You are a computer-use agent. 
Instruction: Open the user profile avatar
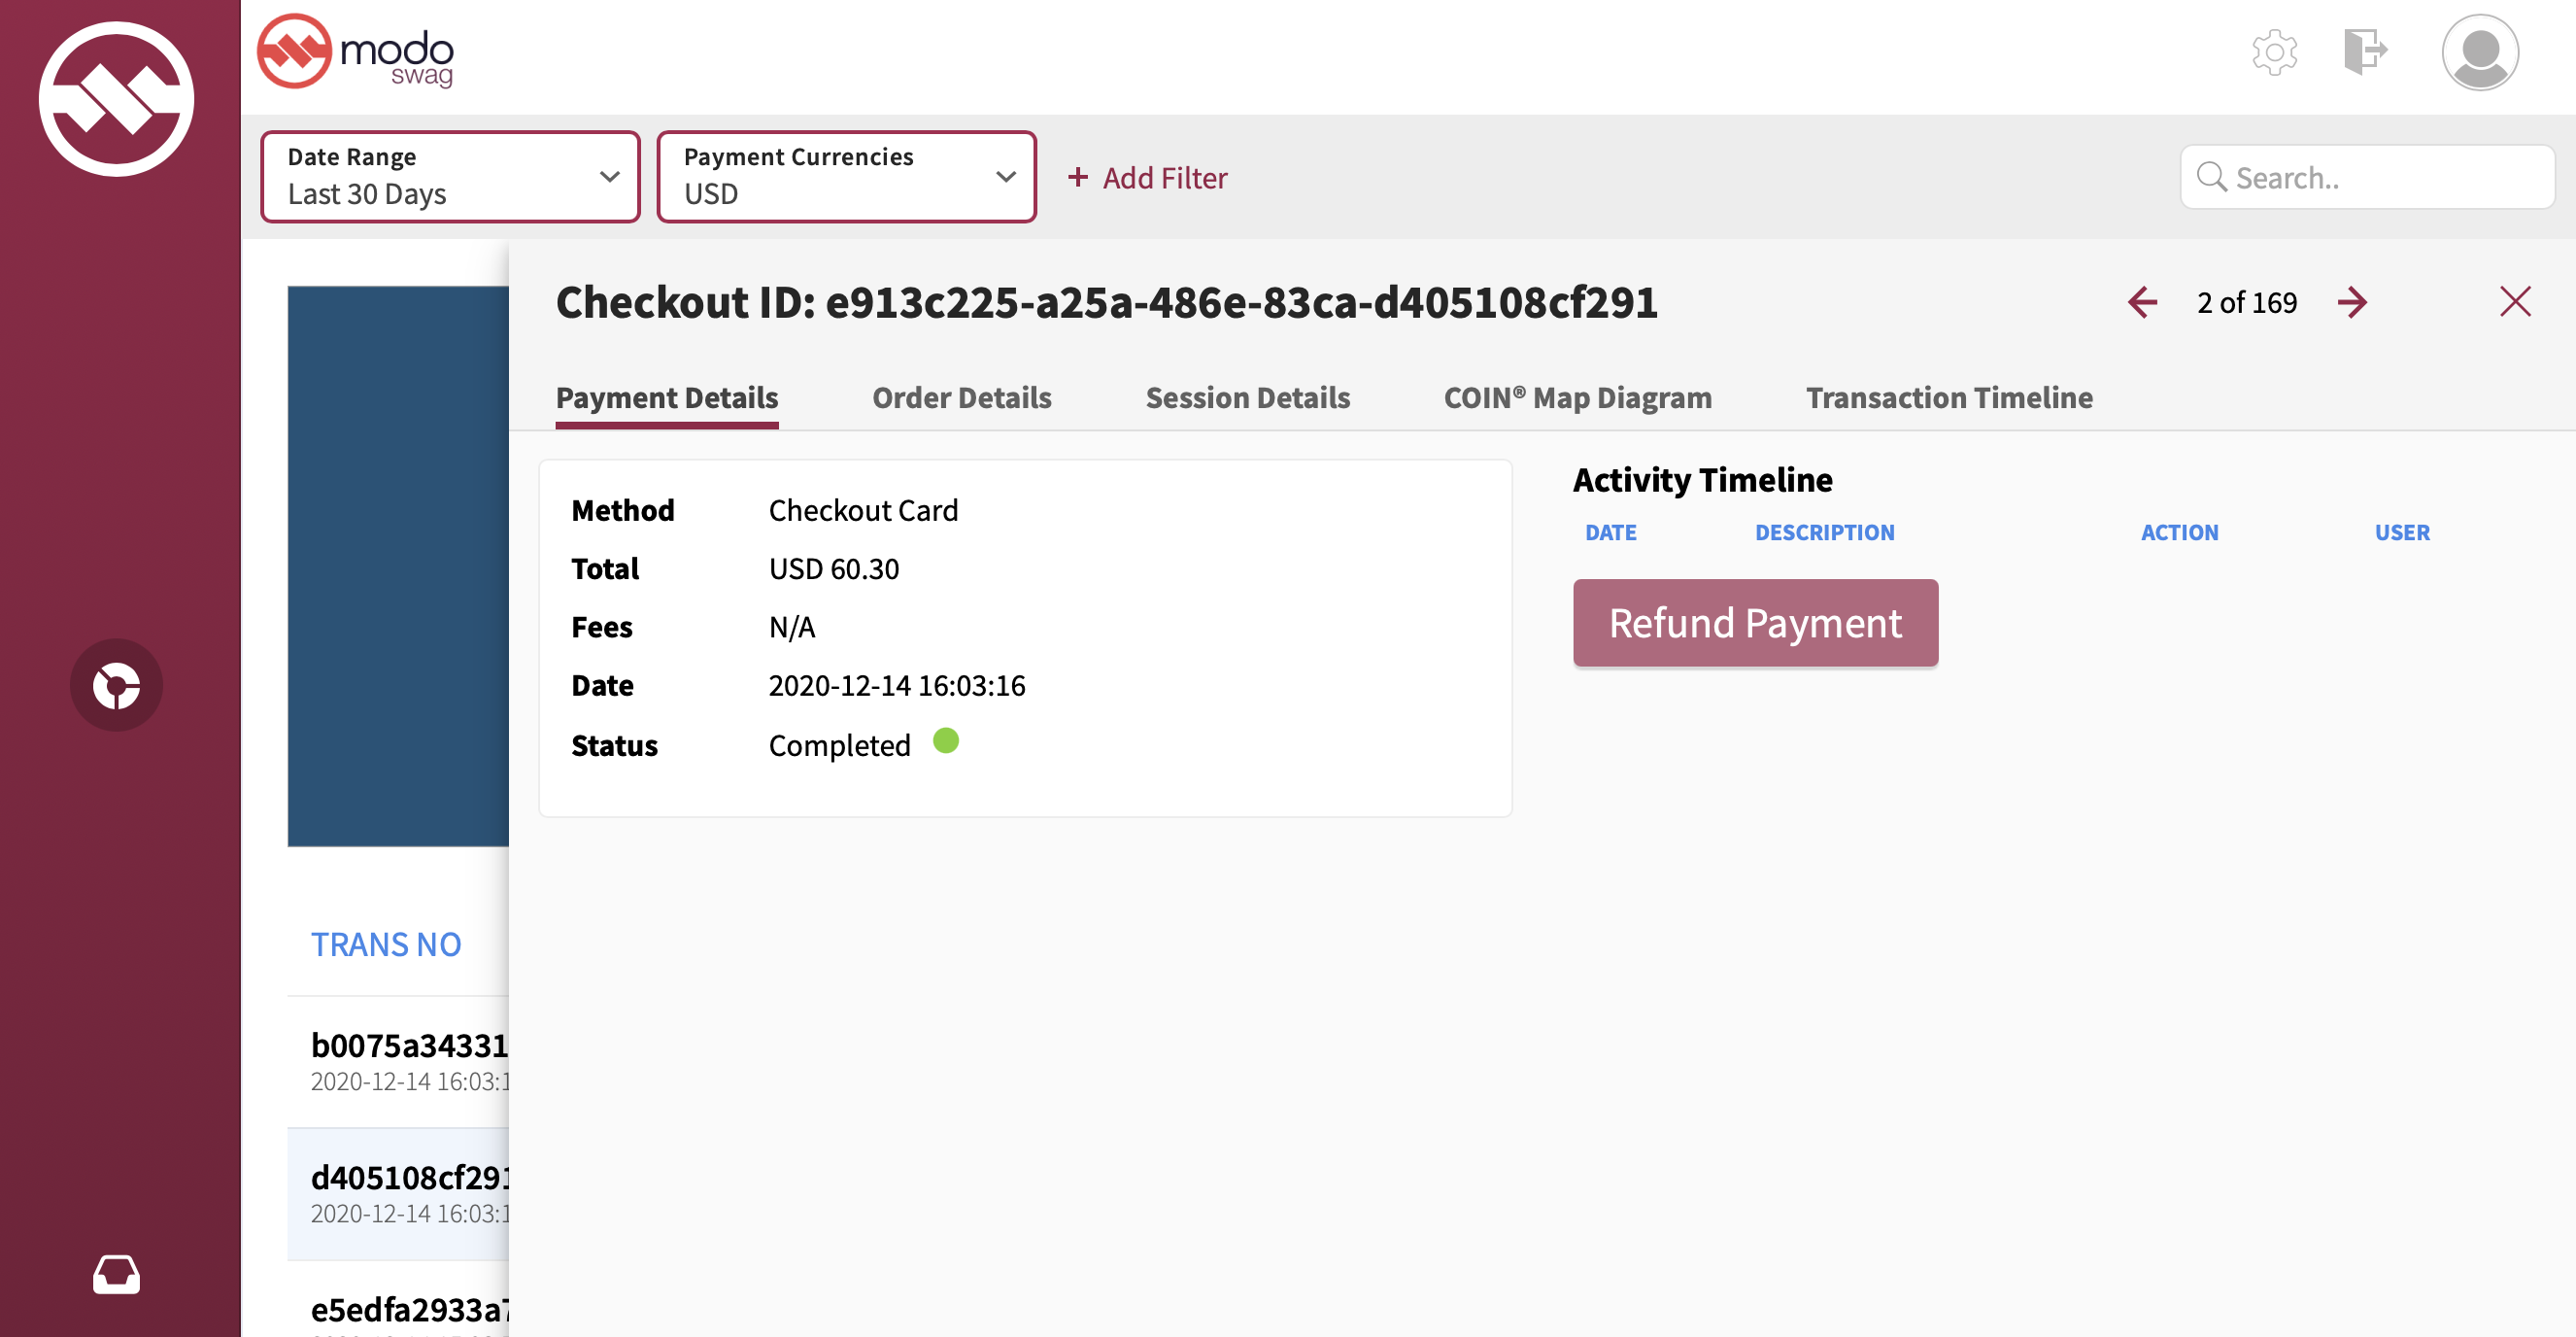coord(2479,52)
